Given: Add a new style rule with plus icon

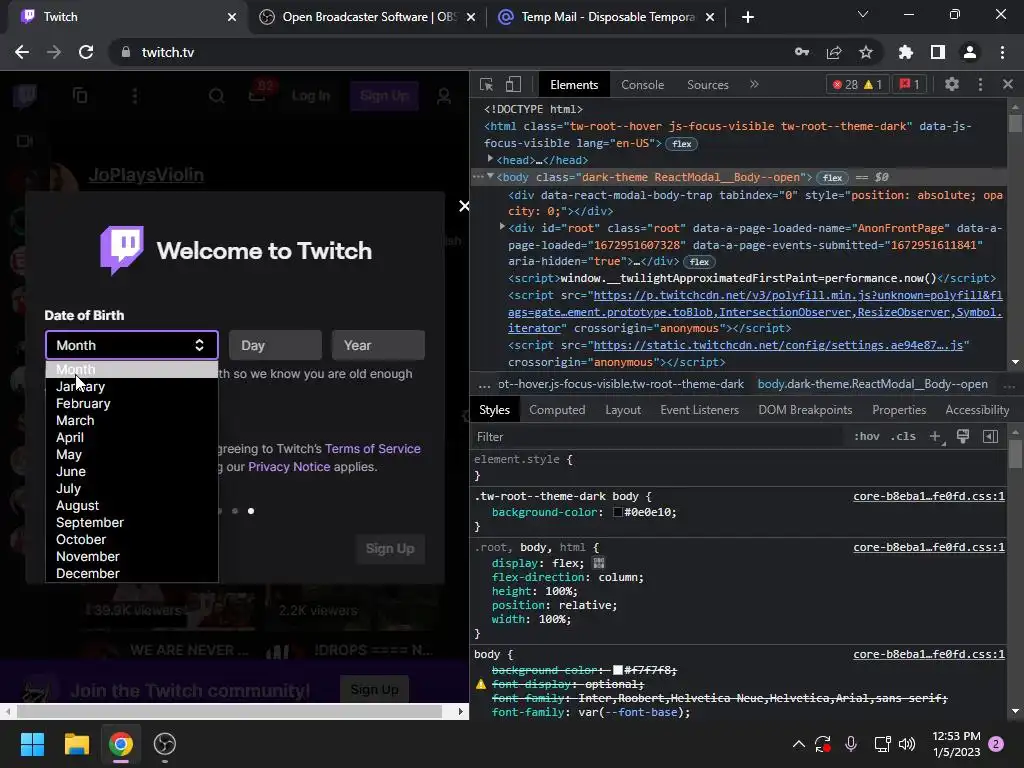Looking at the screenshot, I should click(x=935, y=436).
